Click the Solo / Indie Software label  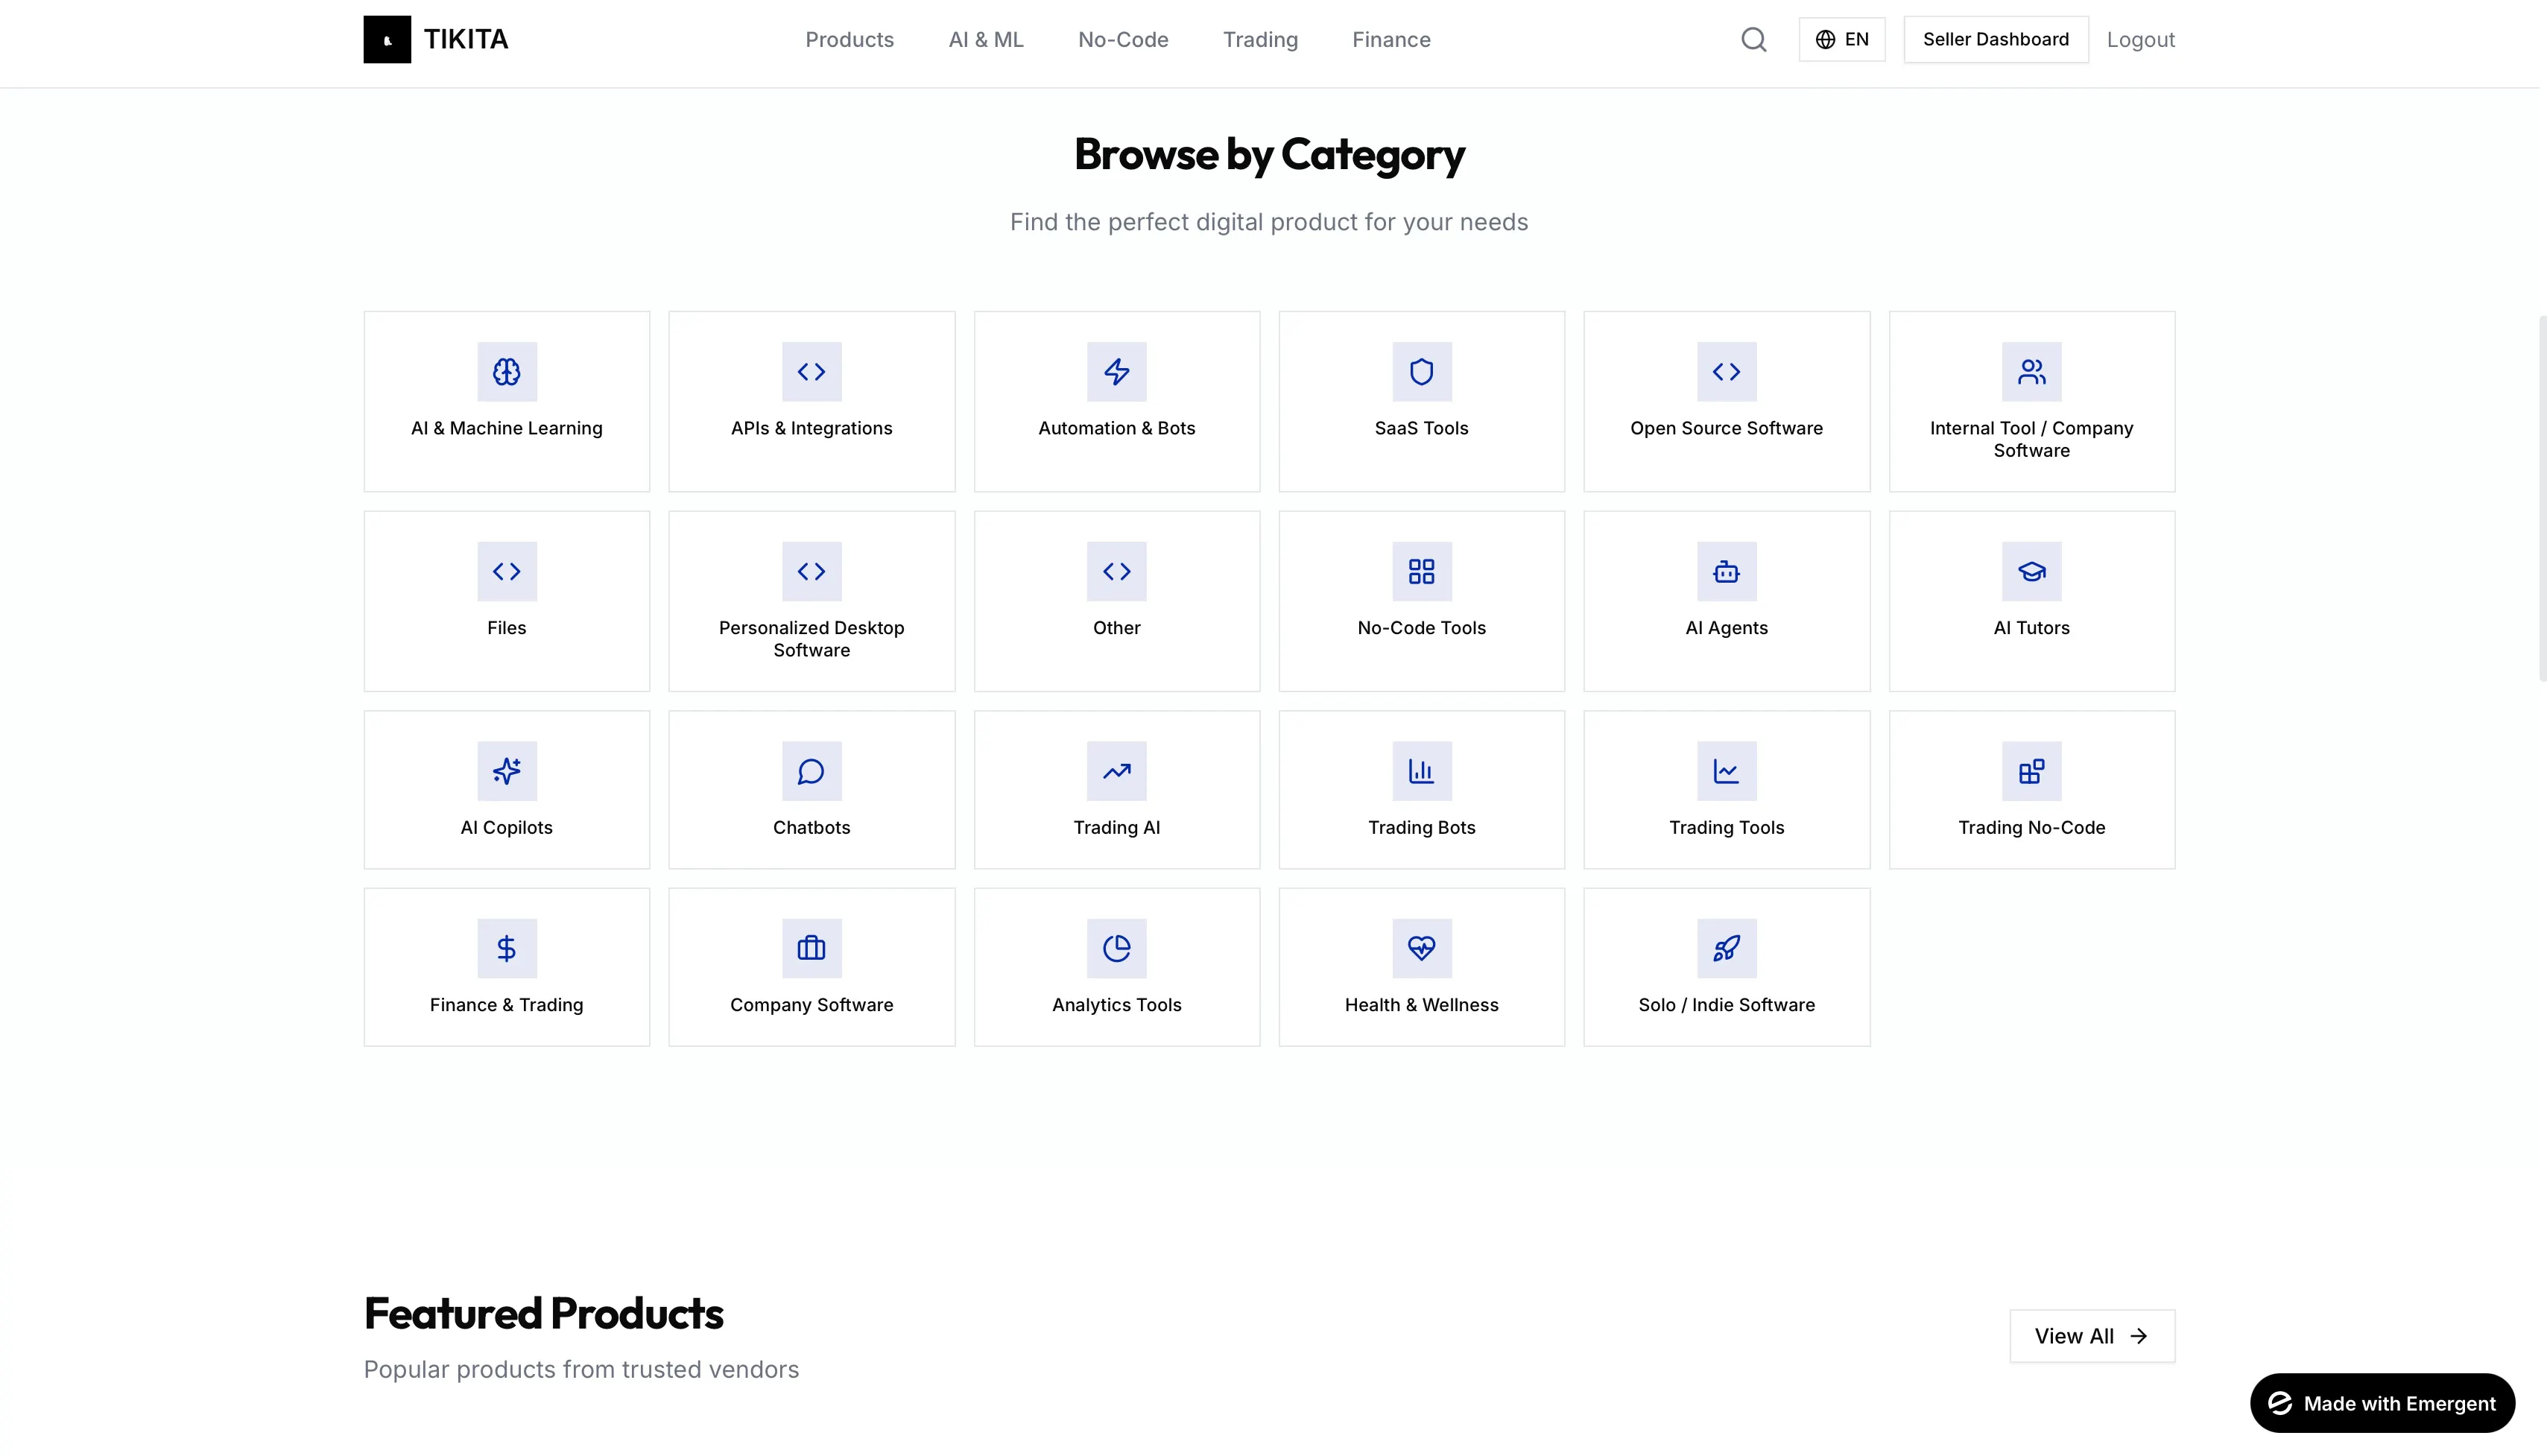click(1726, 1005)
